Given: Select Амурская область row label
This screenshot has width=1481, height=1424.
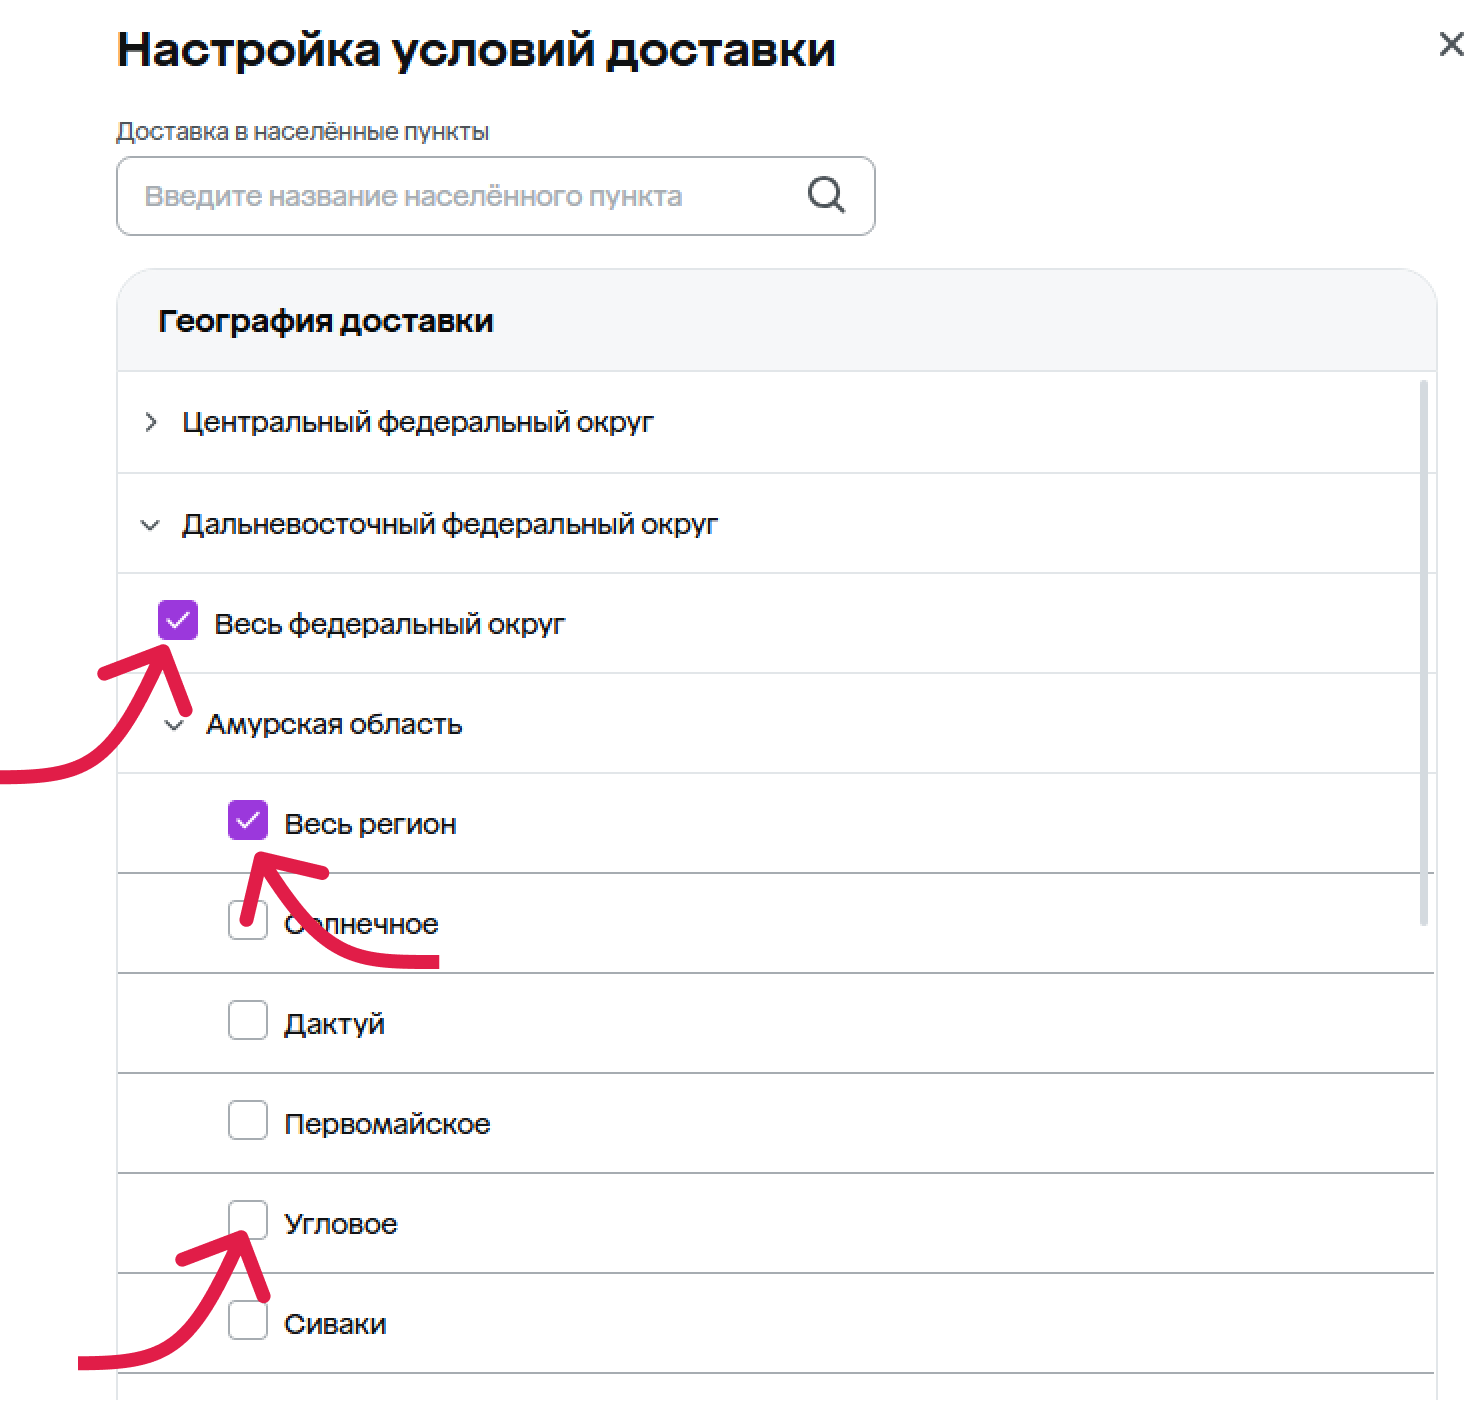Looking at the screenshot, I should click(x=334, y=724).
